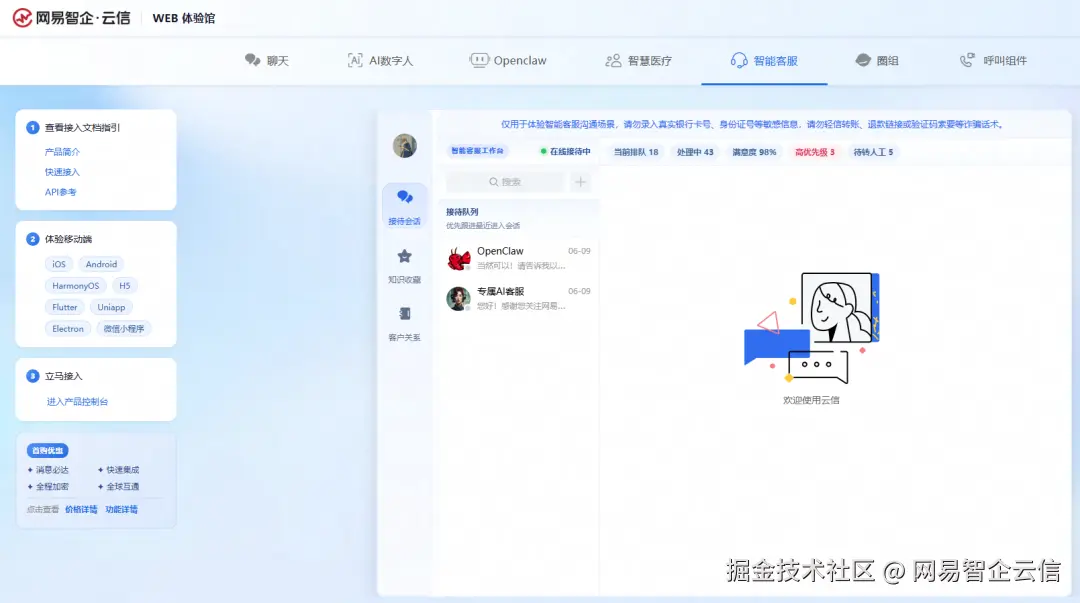1080x603 pixels.
Task: Select the Electron platform tag
Action: [68, 329]
